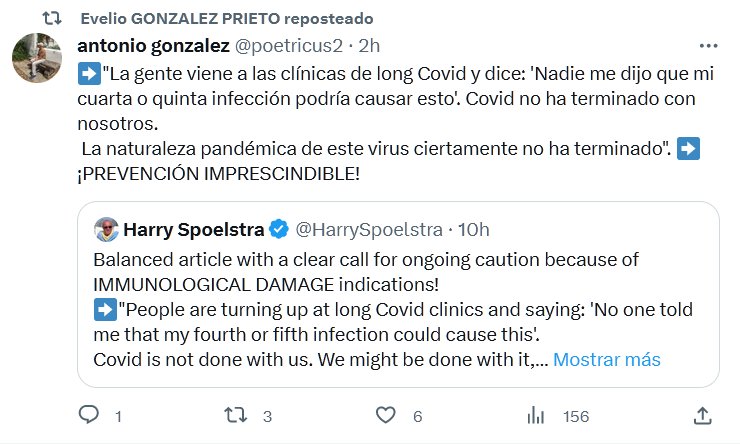Share the tweet via the upload arrow icon

coord(703,414)
